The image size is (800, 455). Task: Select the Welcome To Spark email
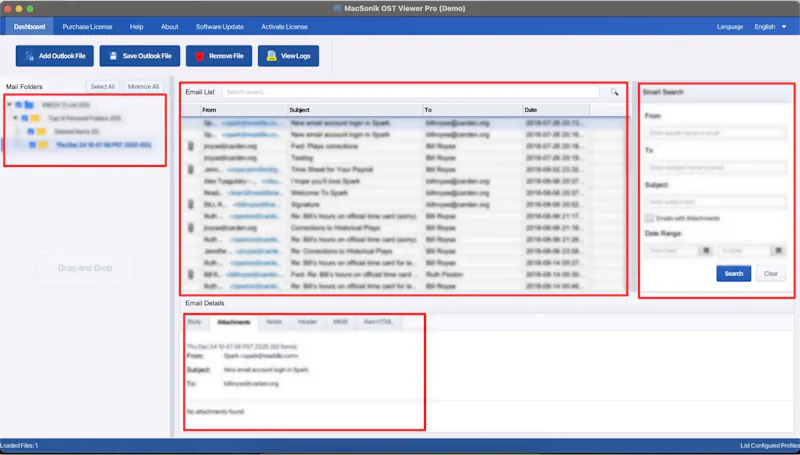click(403, 193)
